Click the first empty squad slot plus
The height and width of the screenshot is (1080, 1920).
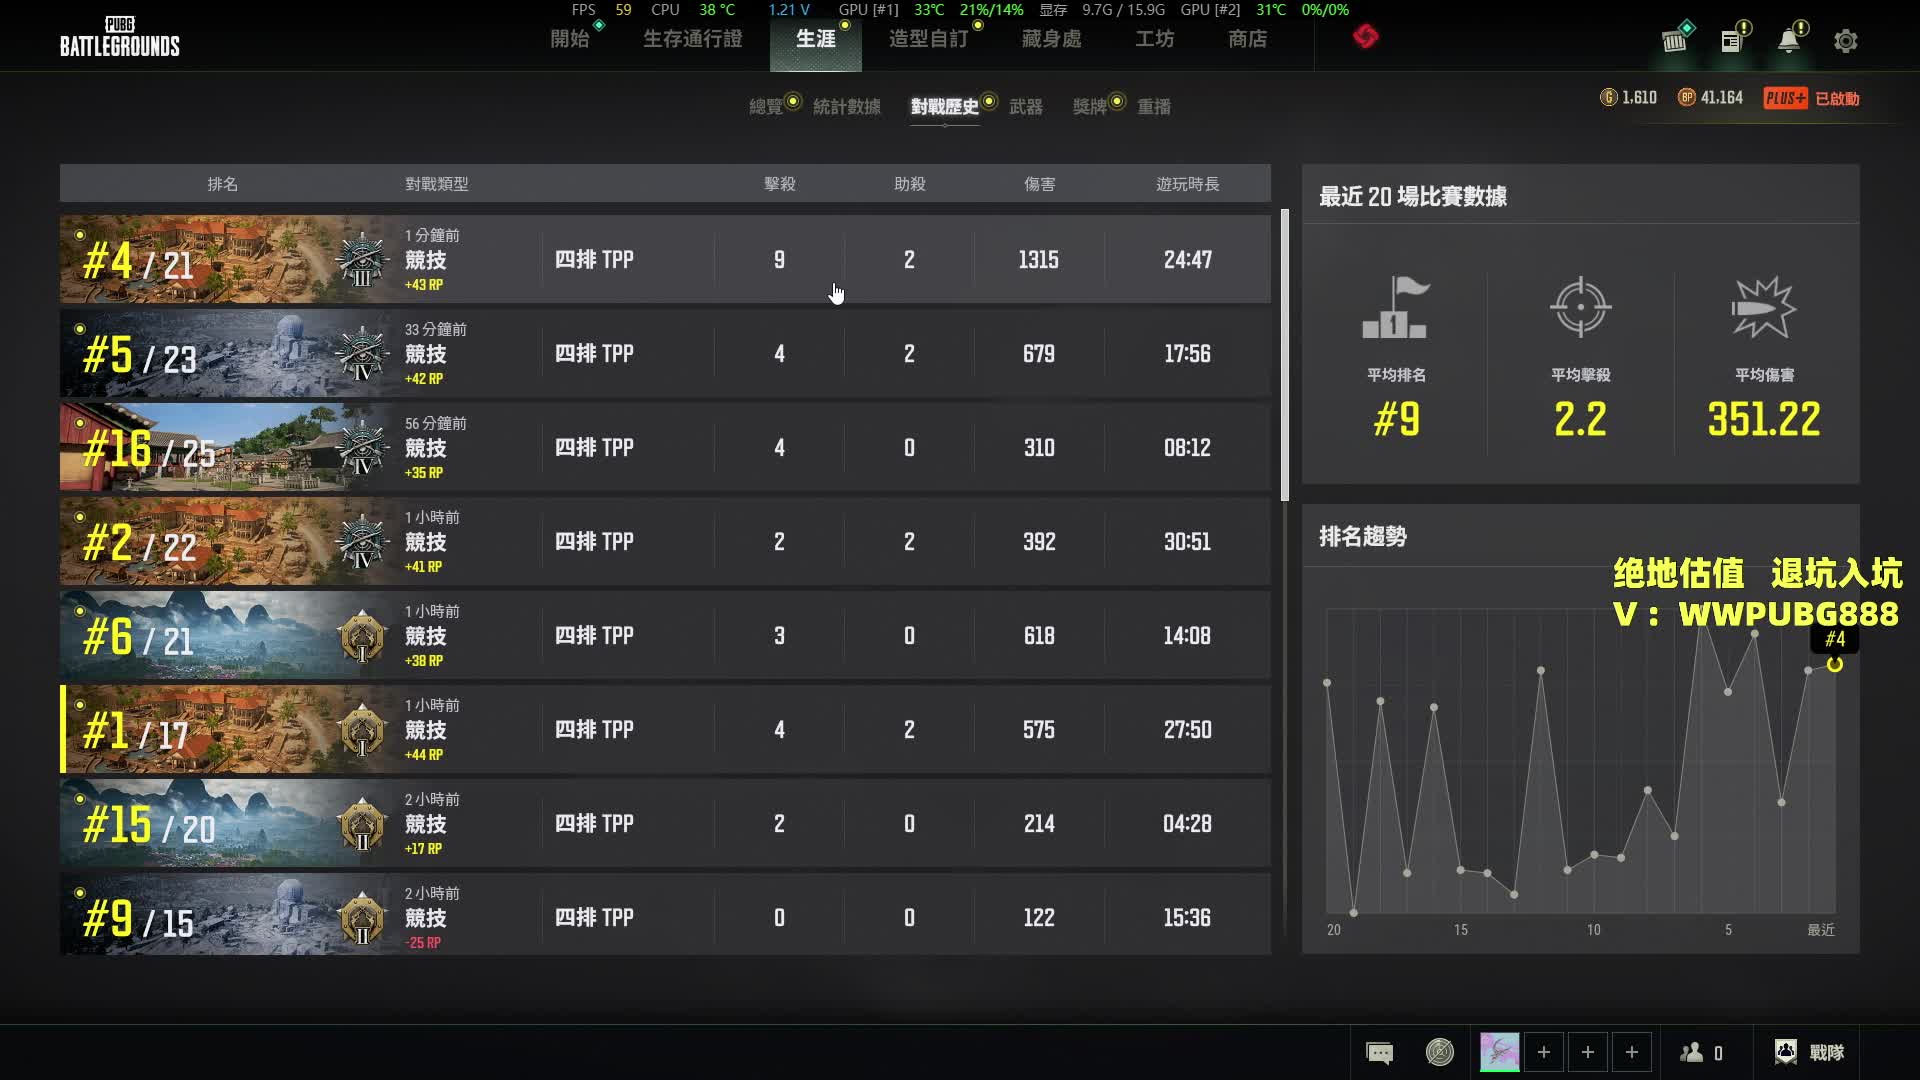click(1543, 1052)
